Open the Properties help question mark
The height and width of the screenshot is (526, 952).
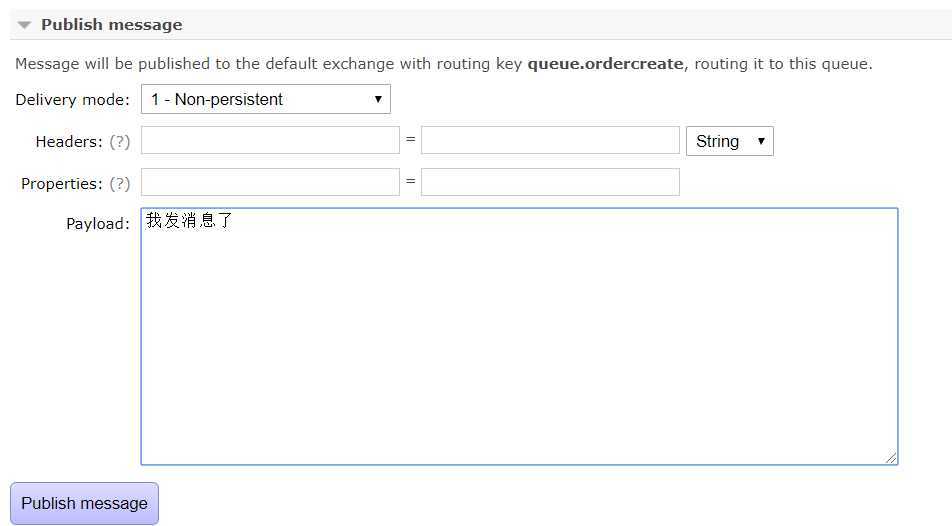[120, 183]
